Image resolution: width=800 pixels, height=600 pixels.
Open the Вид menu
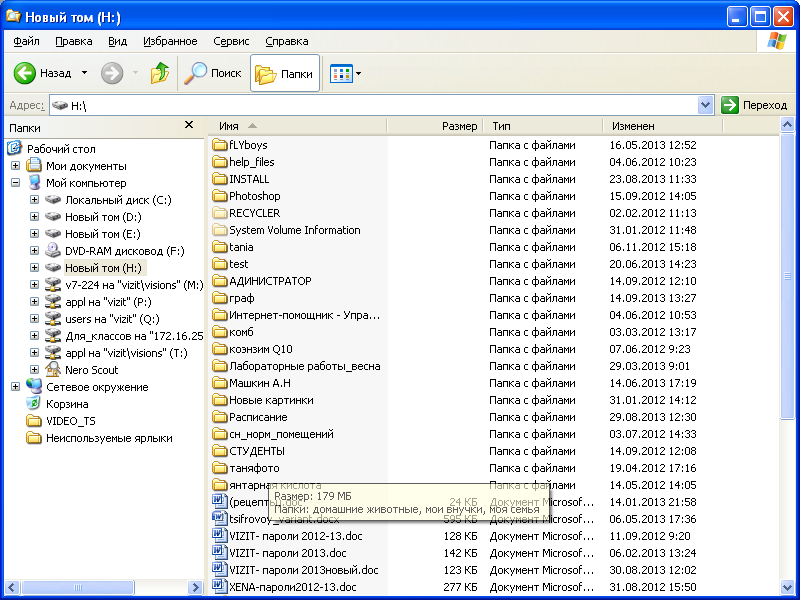tap(117, 41)
